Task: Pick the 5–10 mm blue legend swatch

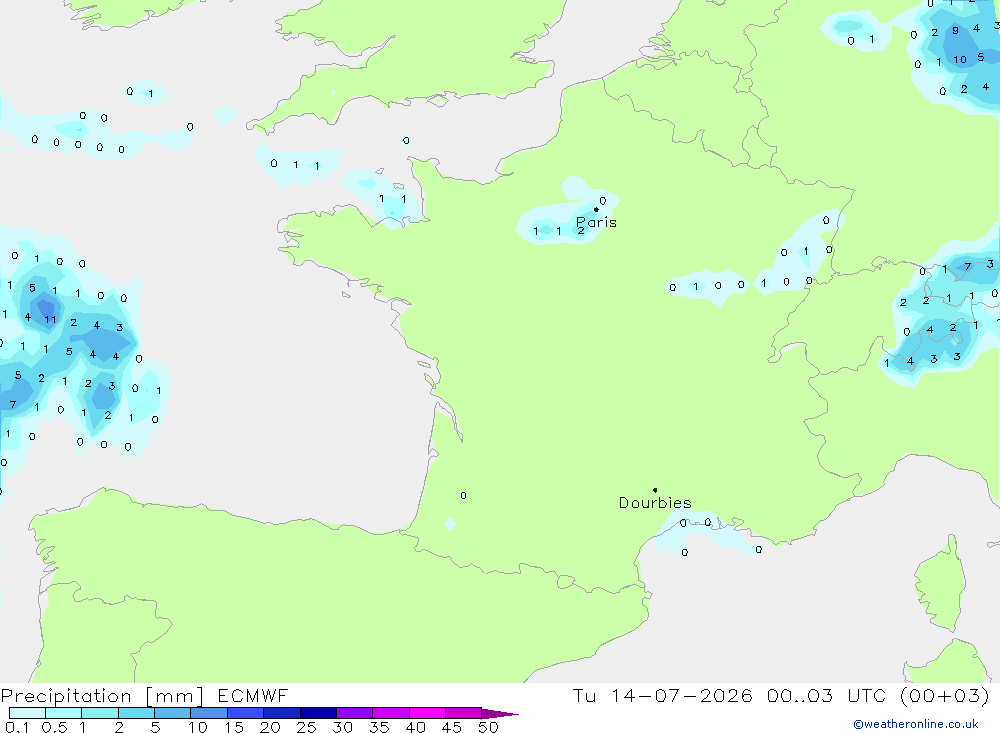Action: click(x=172, y=713)
